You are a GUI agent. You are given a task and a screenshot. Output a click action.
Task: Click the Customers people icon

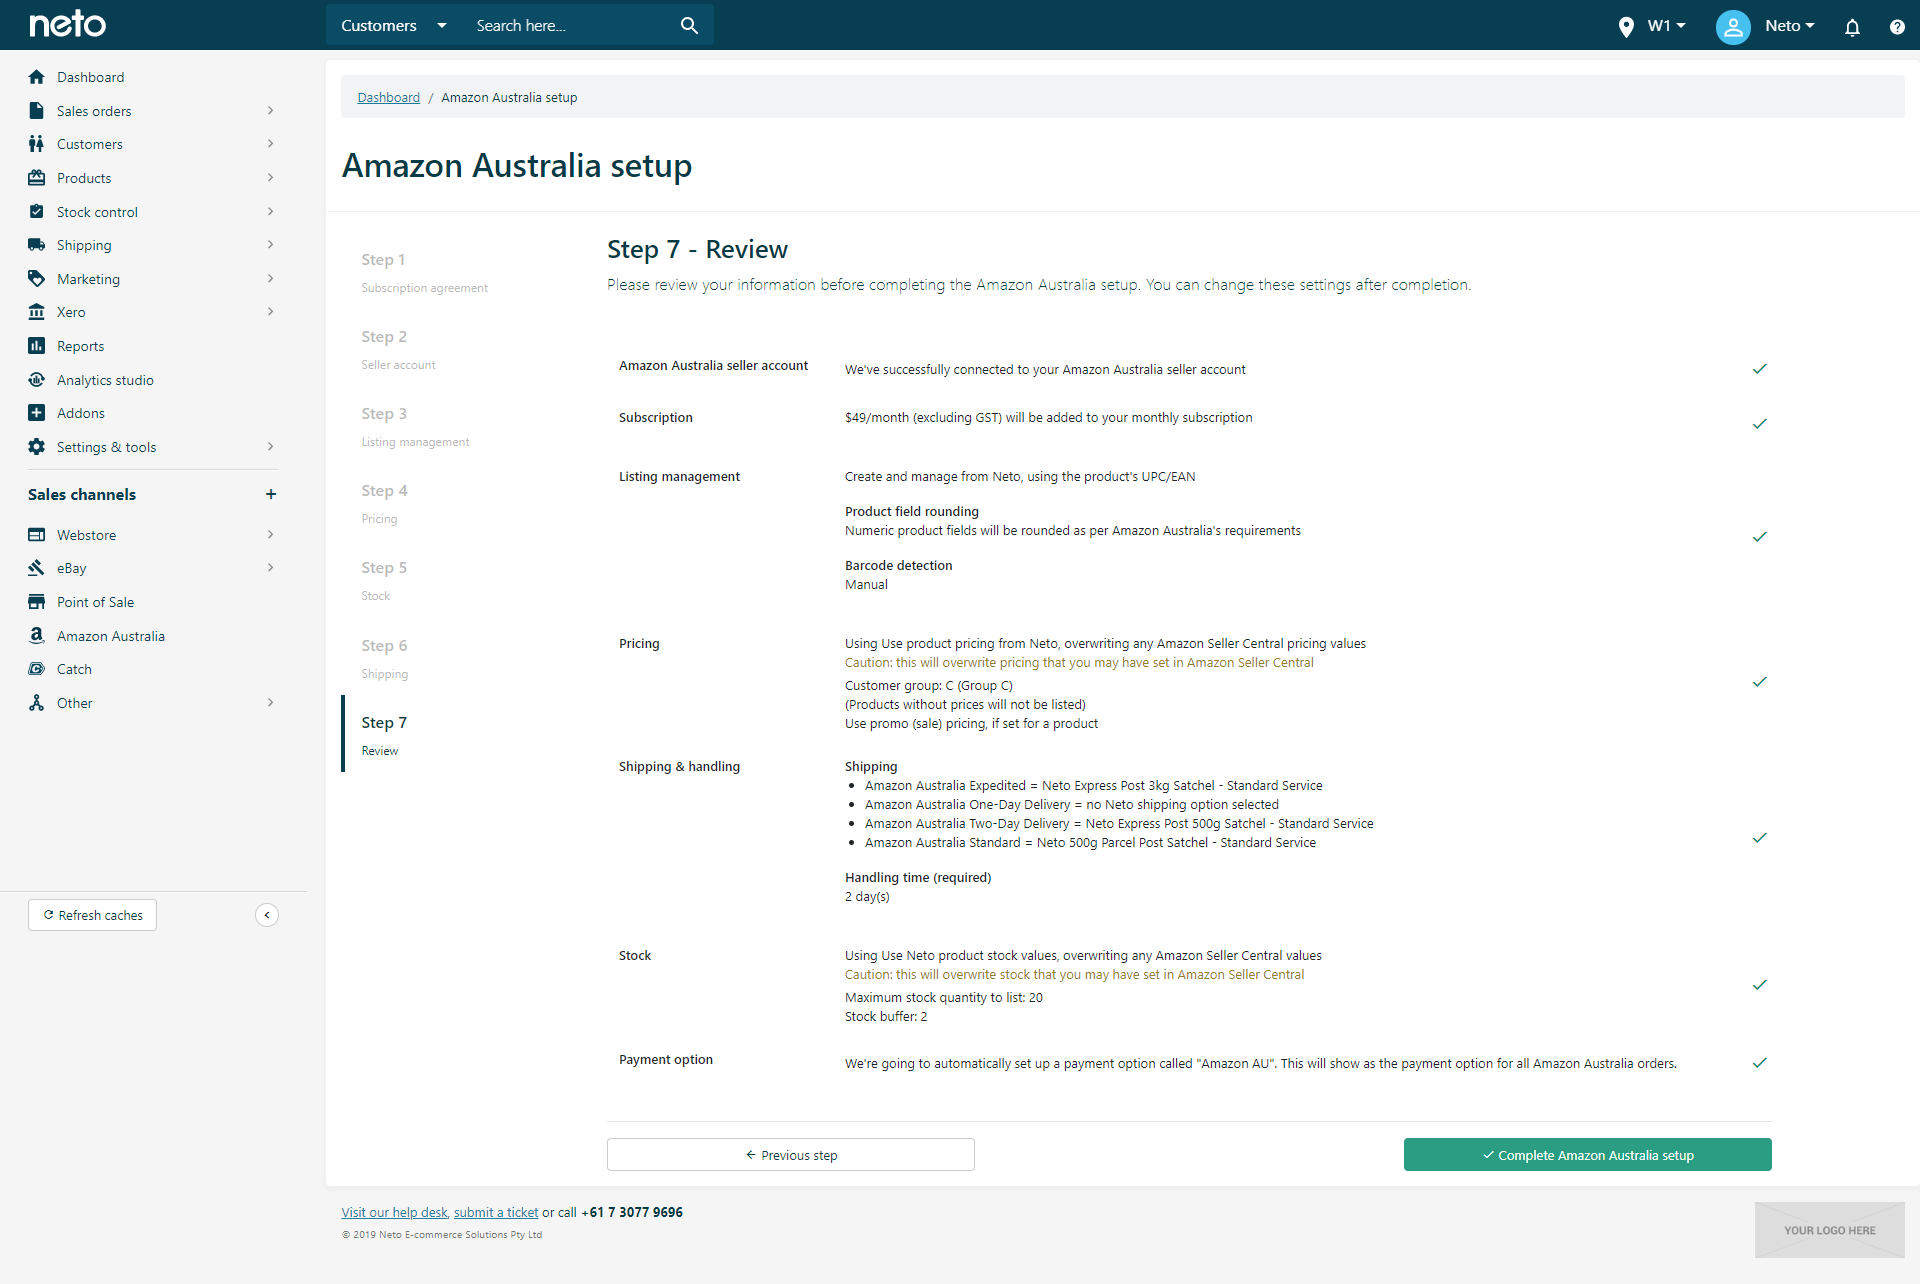coord(37,144)
